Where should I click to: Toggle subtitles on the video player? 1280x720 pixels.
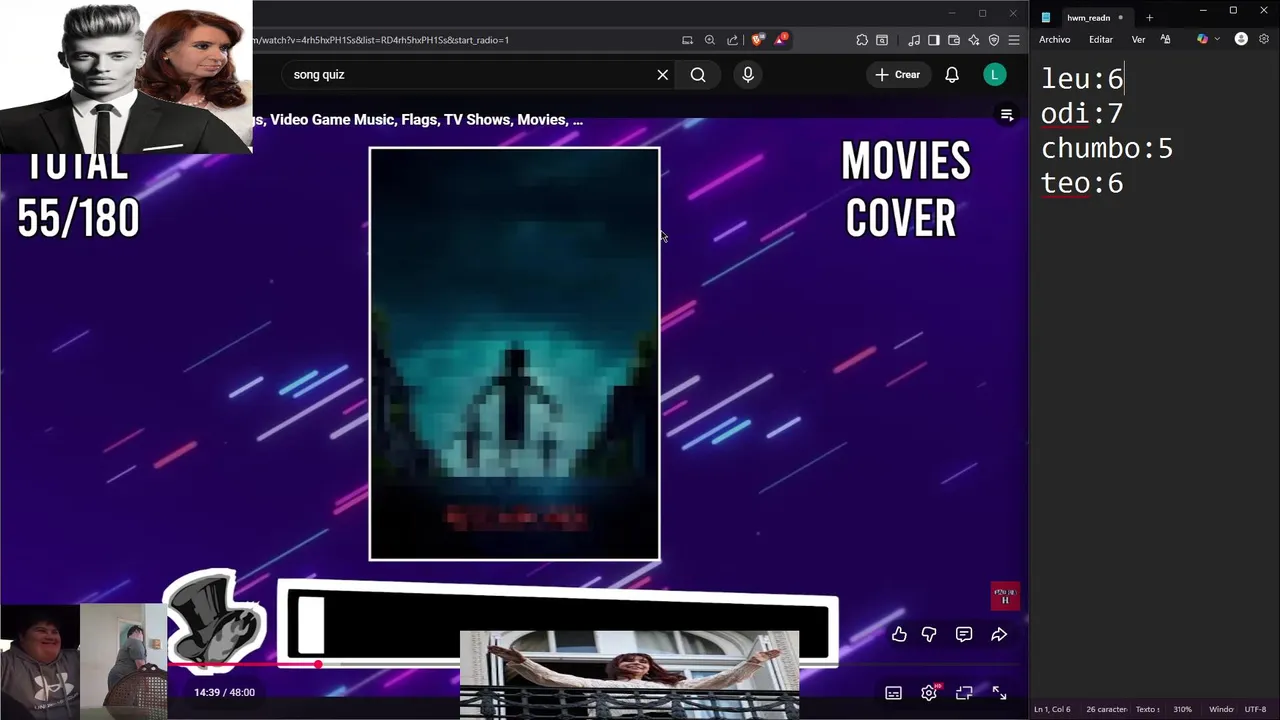[893, 693]
